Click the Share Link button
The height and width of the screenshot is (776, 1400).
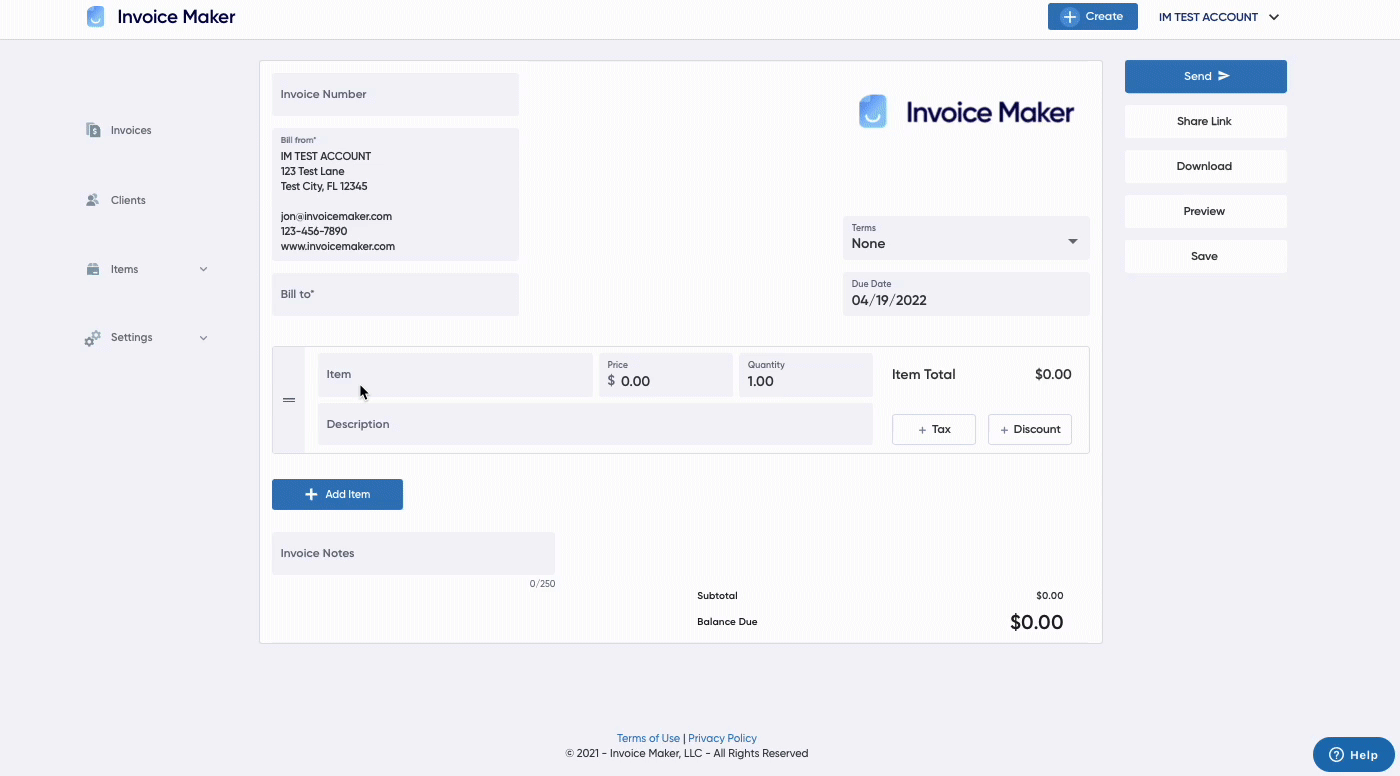1206,121
